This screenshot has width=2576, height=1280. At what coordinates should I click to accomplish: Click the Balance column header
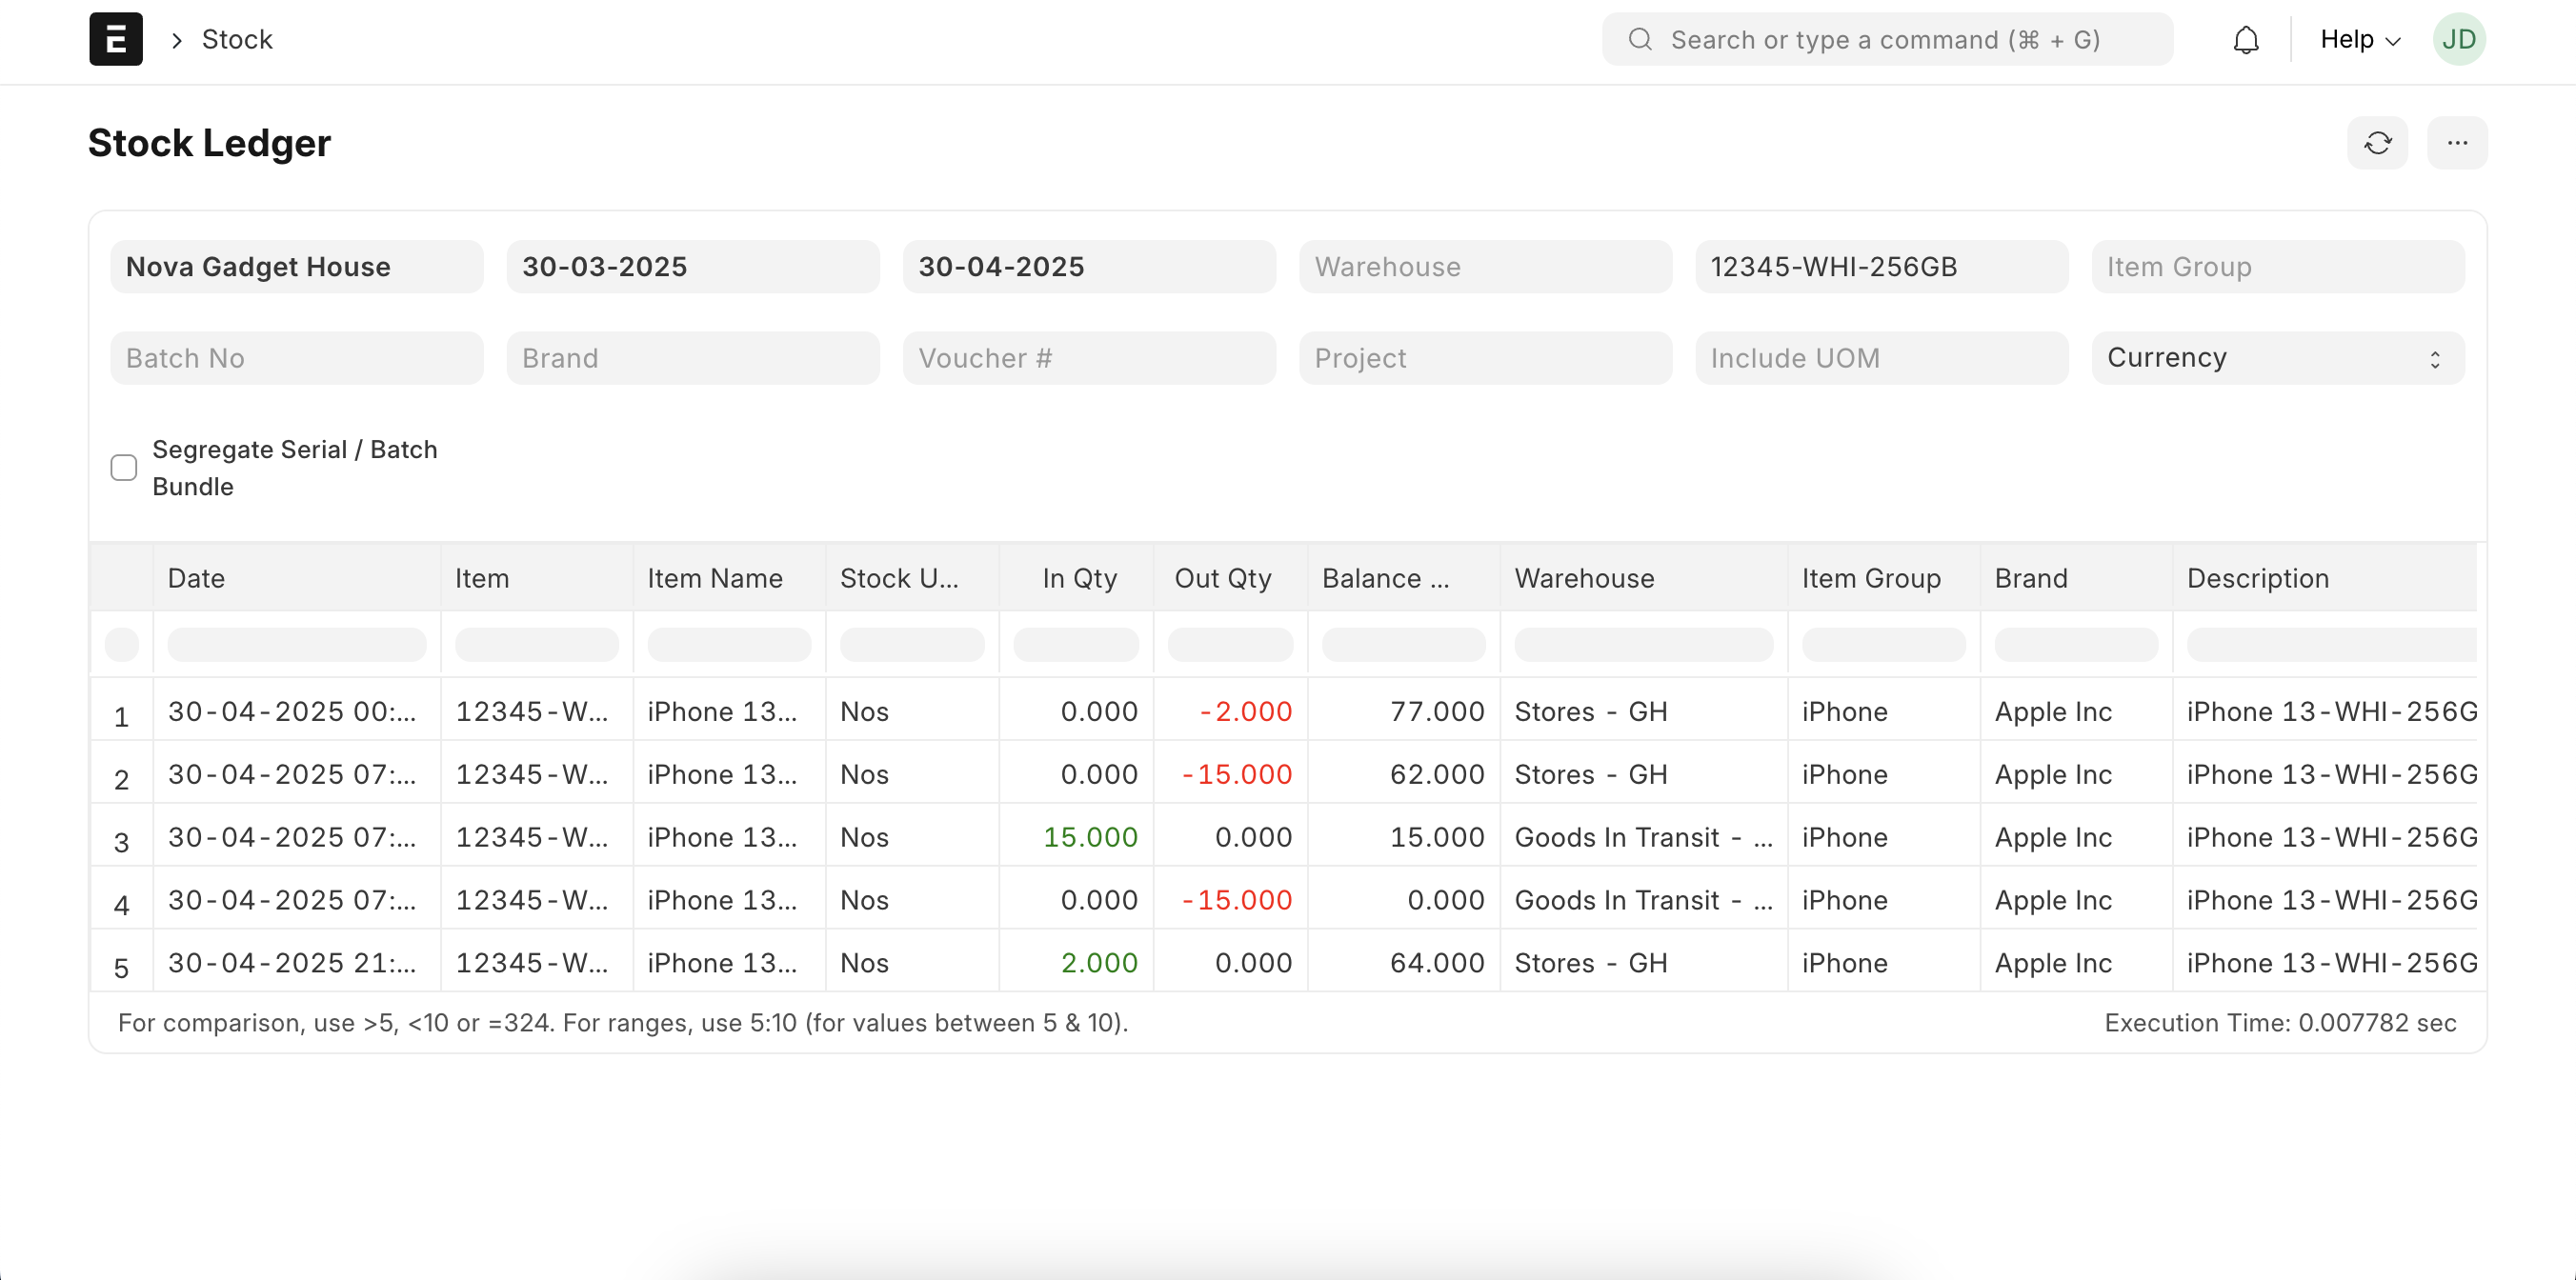click(1404, 578)
